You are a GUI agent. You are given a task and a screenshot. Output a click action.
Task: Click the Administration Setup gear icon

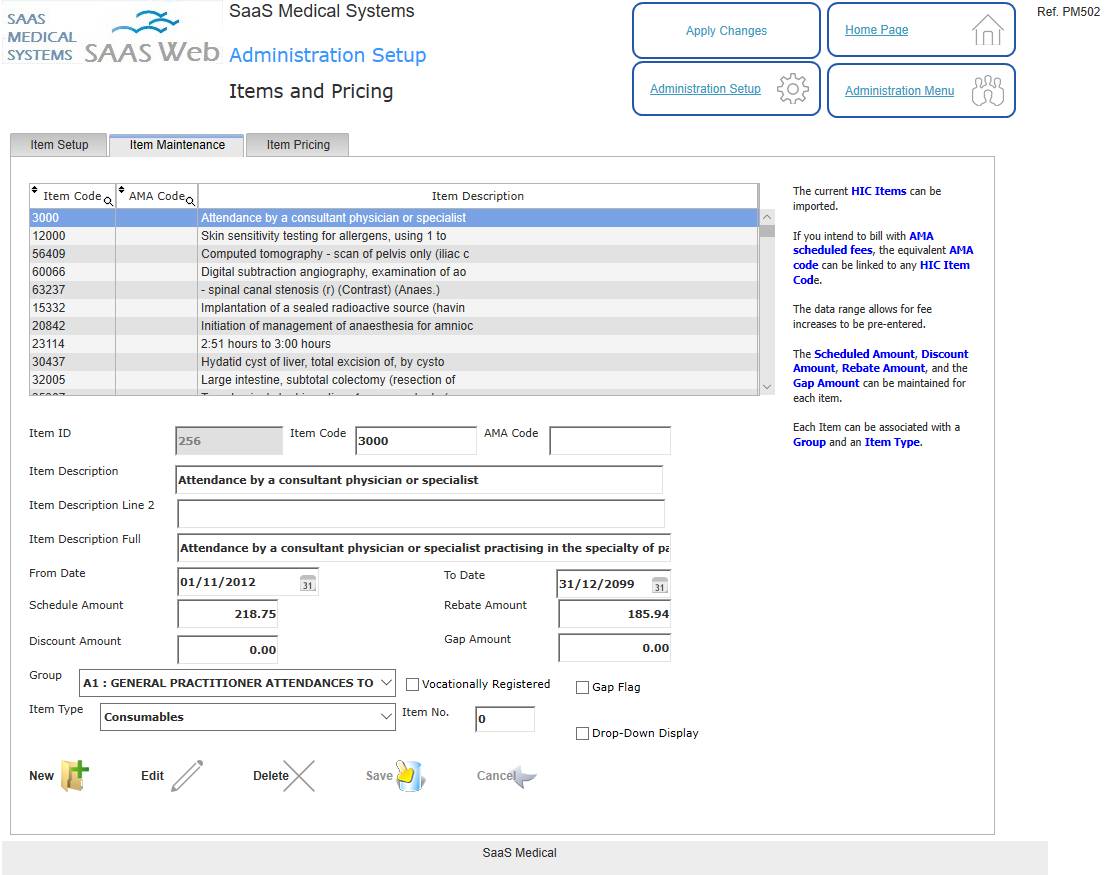(x=793, y=89)
